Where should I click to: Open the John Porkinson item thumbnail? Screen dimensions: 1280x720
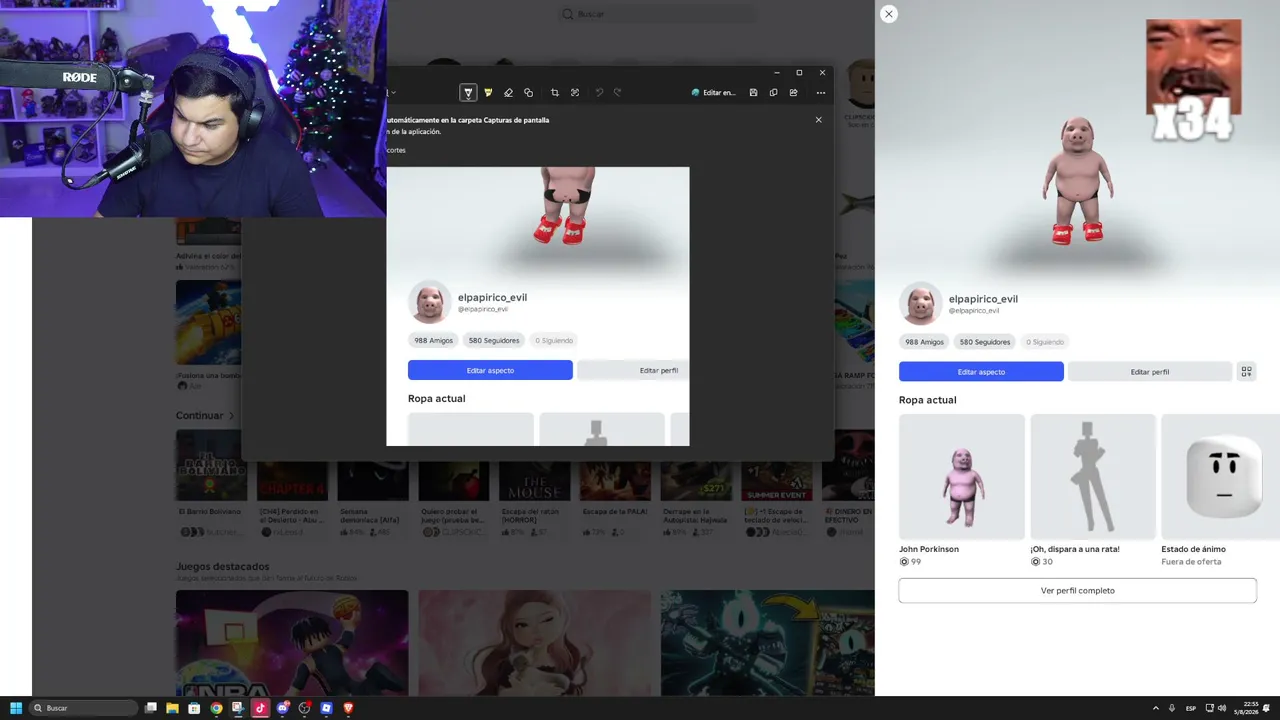pyautogui.click(x=962, y=477)
